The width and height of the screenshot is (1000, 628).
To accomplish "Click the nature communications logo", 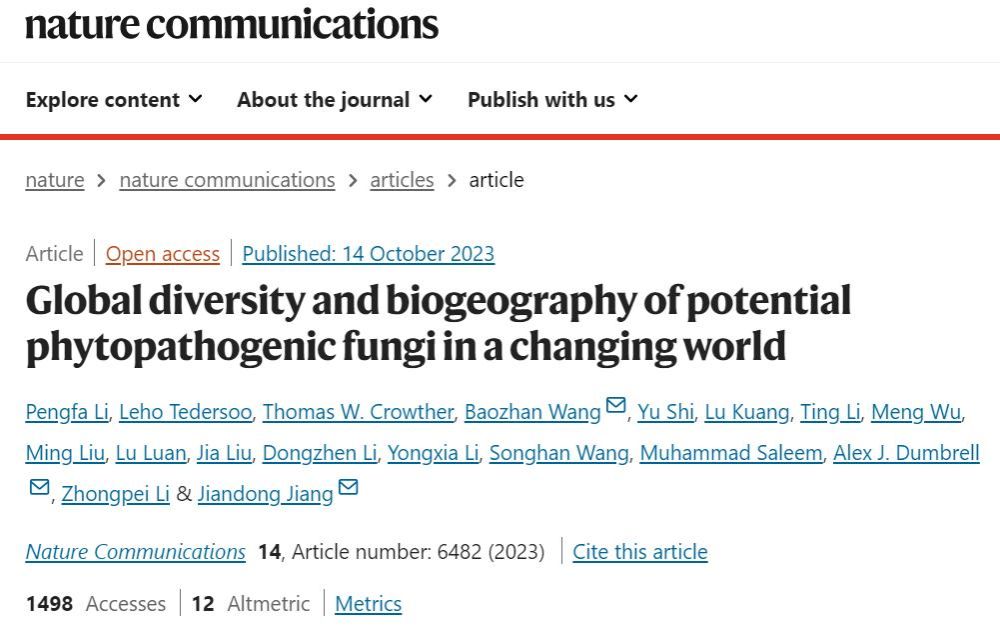I will coord(232,23).
